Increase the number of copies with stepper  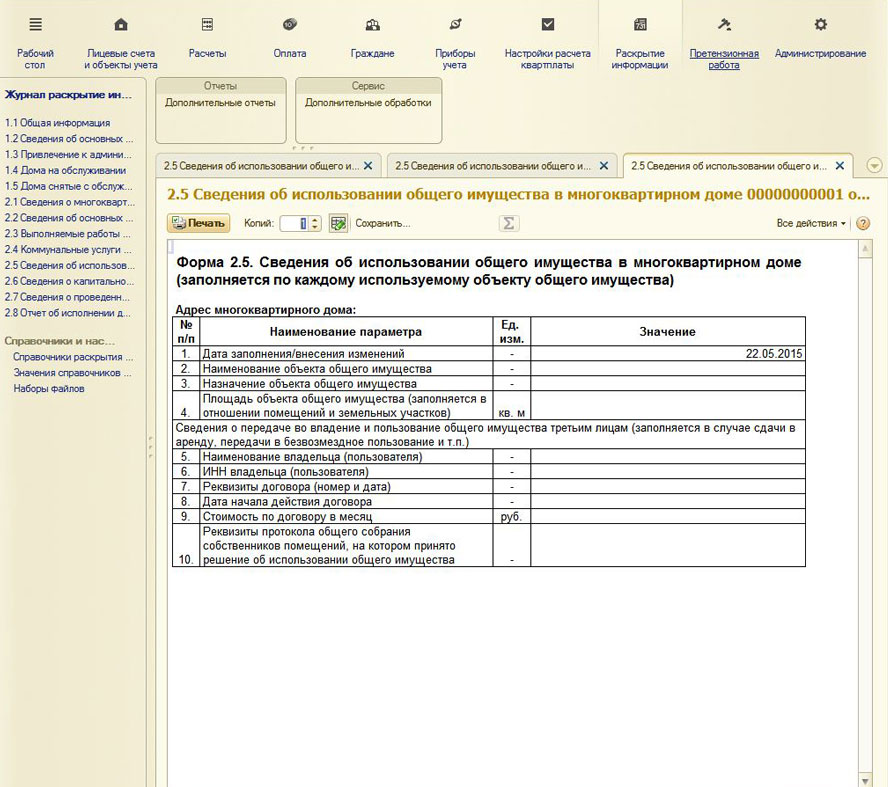click(315, 219)
